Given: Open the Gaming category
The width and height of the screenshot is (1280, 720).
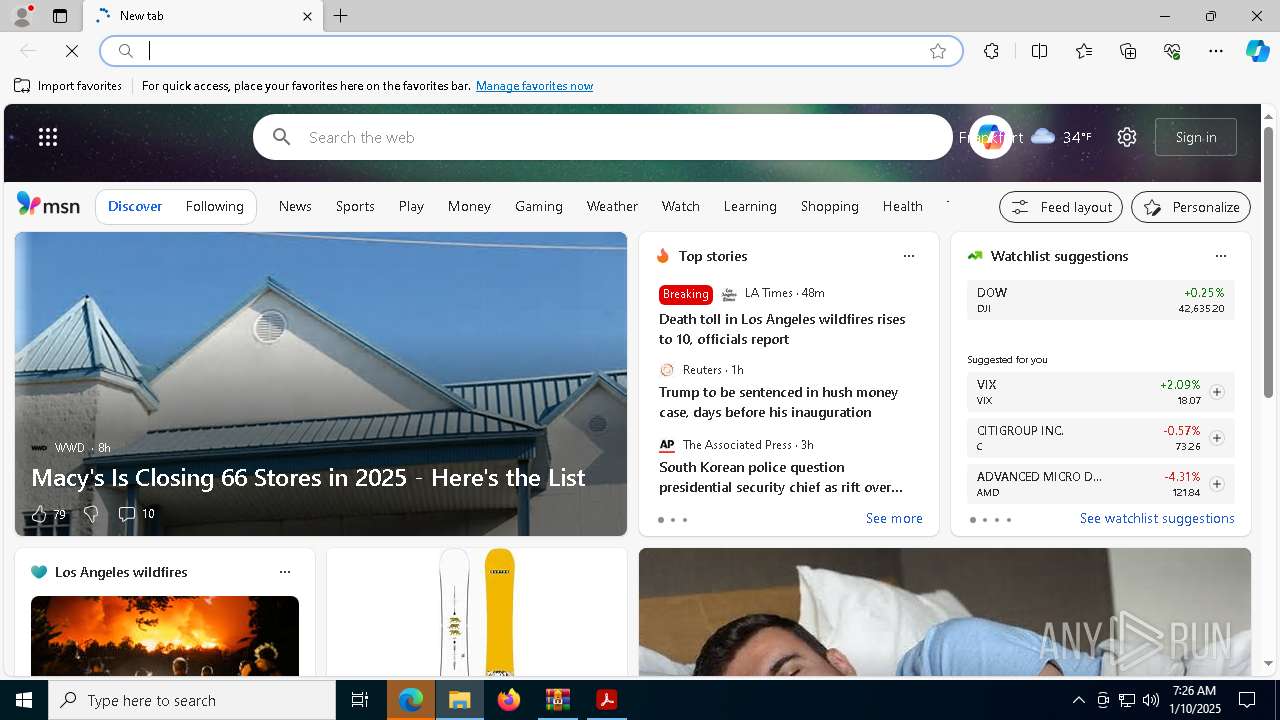Looking at the screenshot, I should point(539,206).
